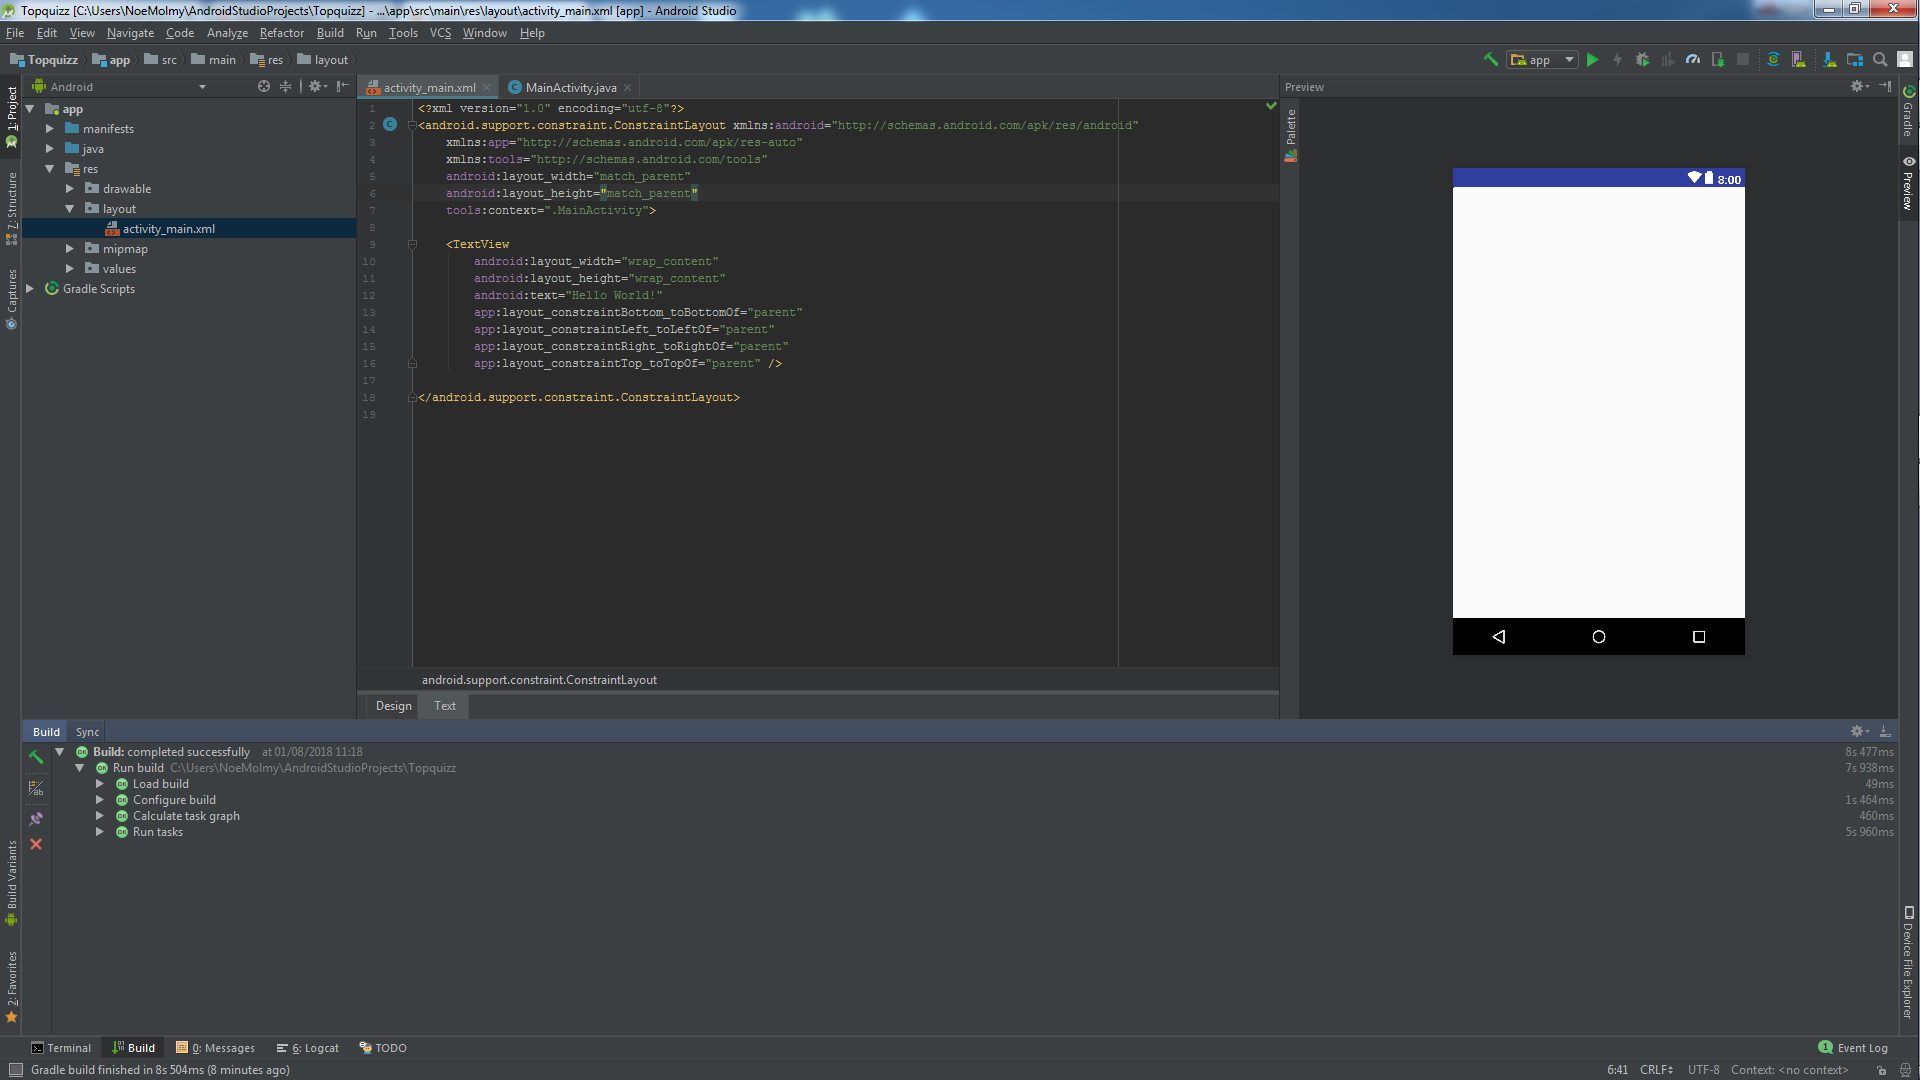Viewport: 1920px width, 1080px height.
Task: Open the AVD Manager from the toolbar
Action: [1798, 60]
